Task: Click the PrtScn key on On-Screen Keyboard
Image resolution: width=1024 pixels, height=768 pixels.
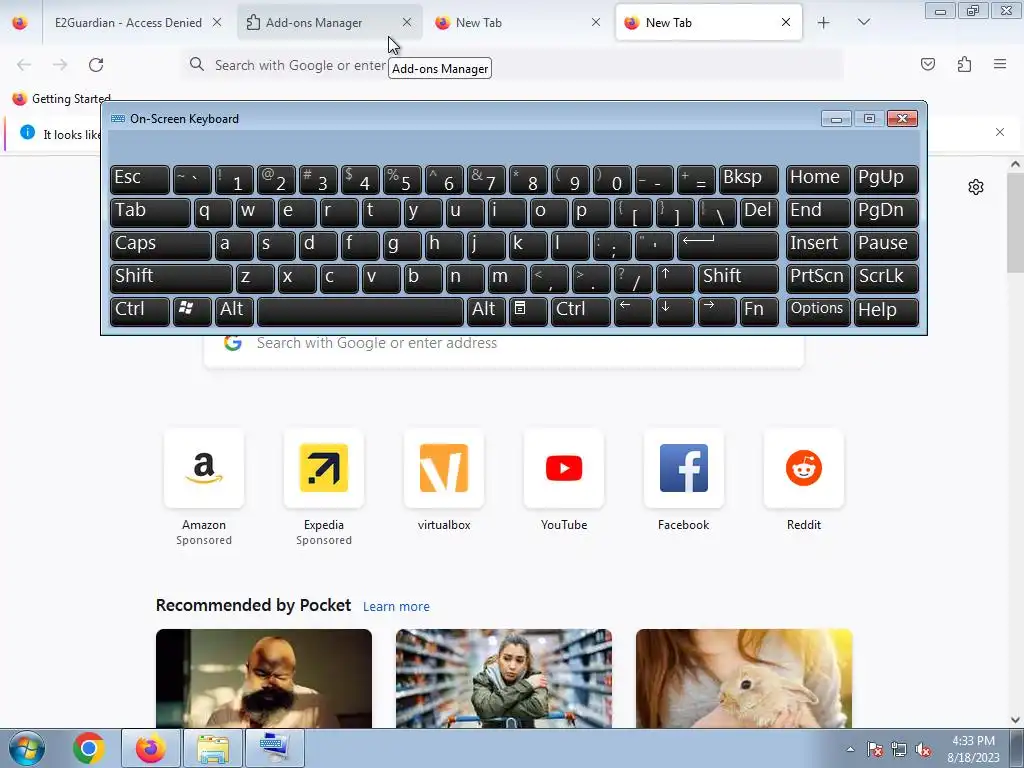Action: (818, 278)
